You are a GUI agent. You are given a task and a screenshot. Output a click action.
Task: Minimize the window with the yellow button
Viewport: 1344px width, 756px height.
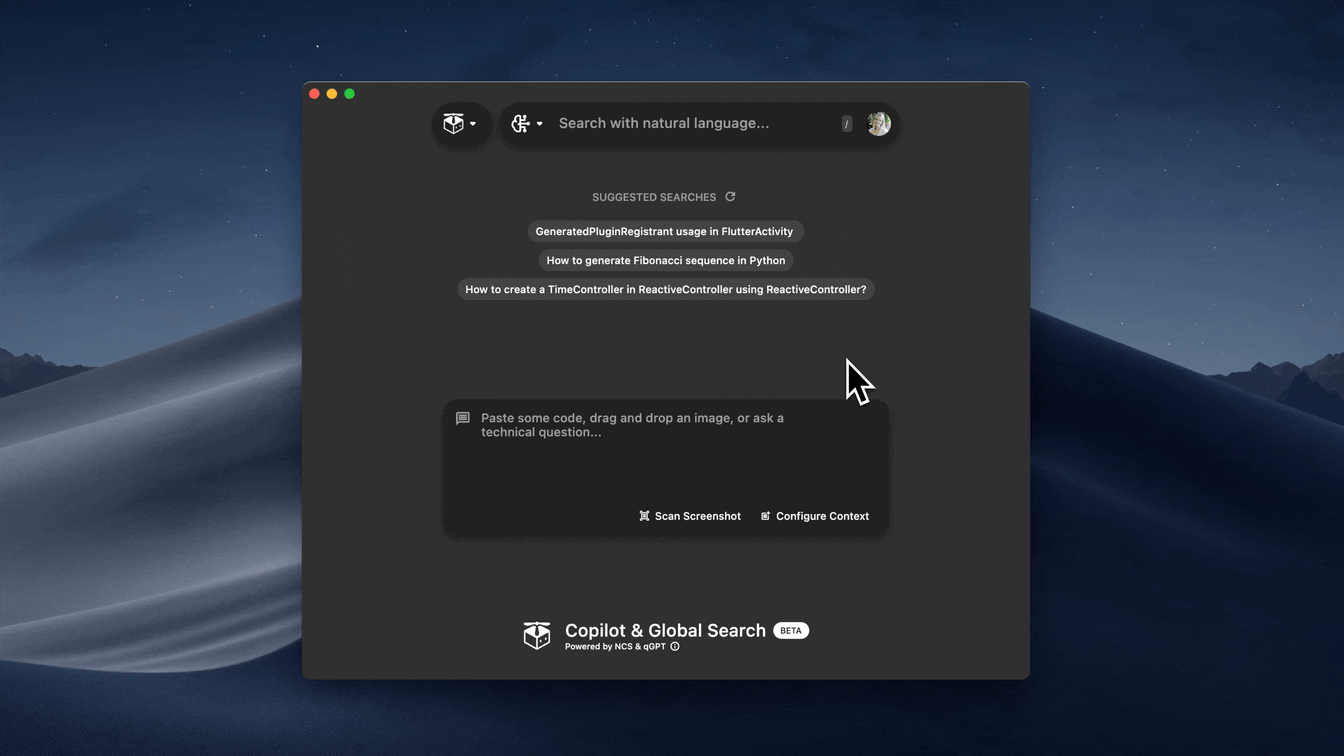point(332,94)
